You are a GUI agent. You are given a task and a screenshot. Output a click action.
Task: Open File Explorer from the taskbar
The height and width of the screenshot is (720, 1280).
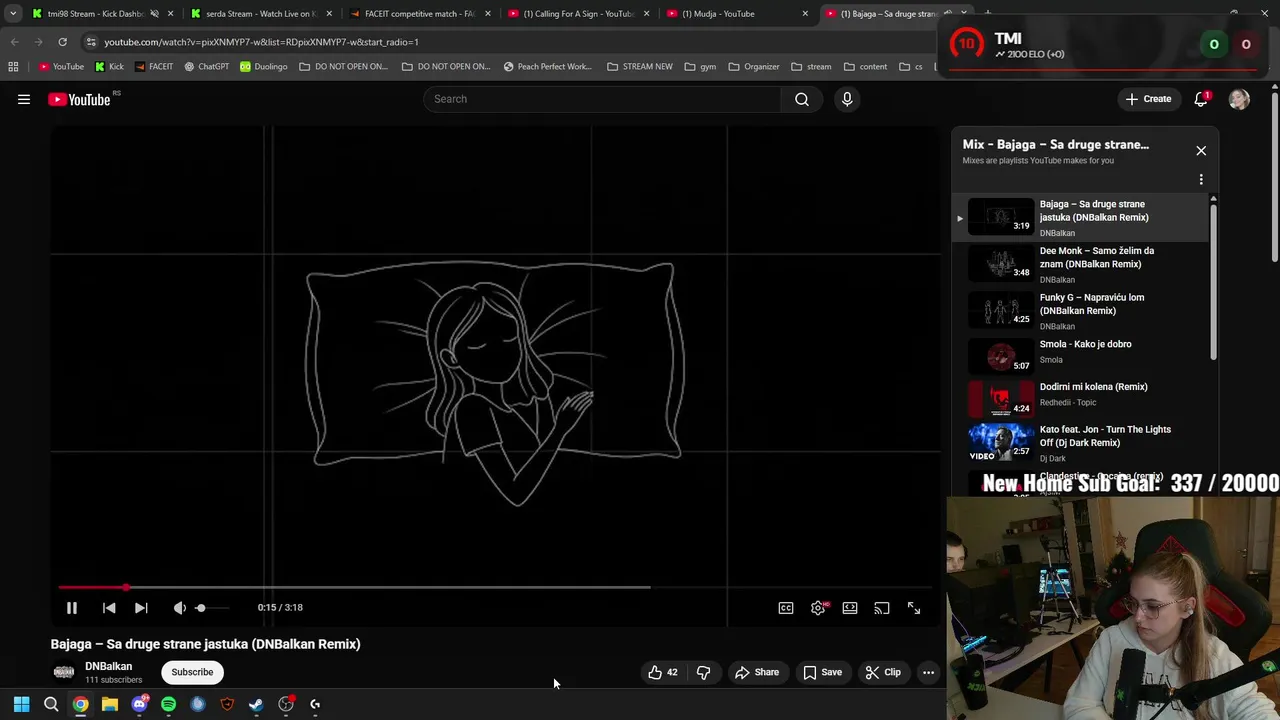pos(110,704)
